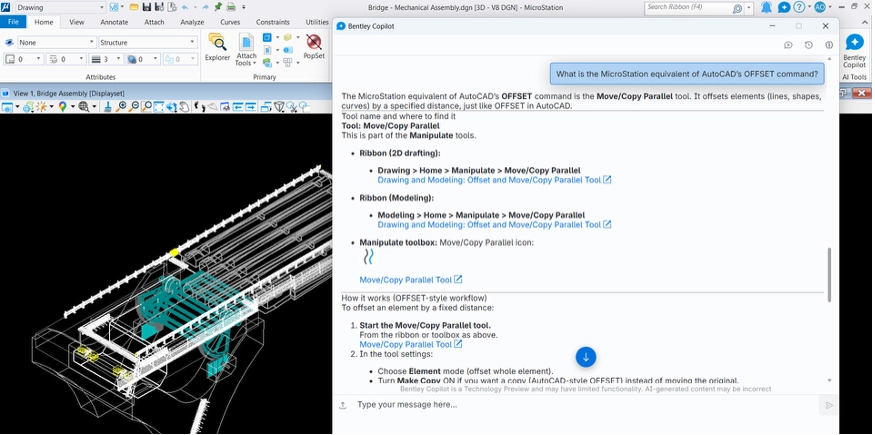Screen dimensions: 875x435
Task: Switch to the View tab
Action: pyautogui.click(x=76, y=22)
